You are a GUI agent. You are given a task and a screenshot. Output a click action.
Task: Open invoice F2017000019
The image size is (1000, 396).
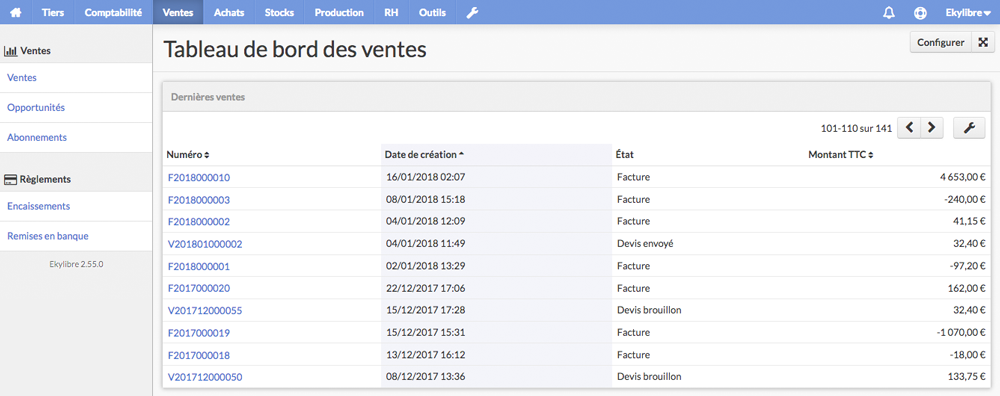(198, 333)
